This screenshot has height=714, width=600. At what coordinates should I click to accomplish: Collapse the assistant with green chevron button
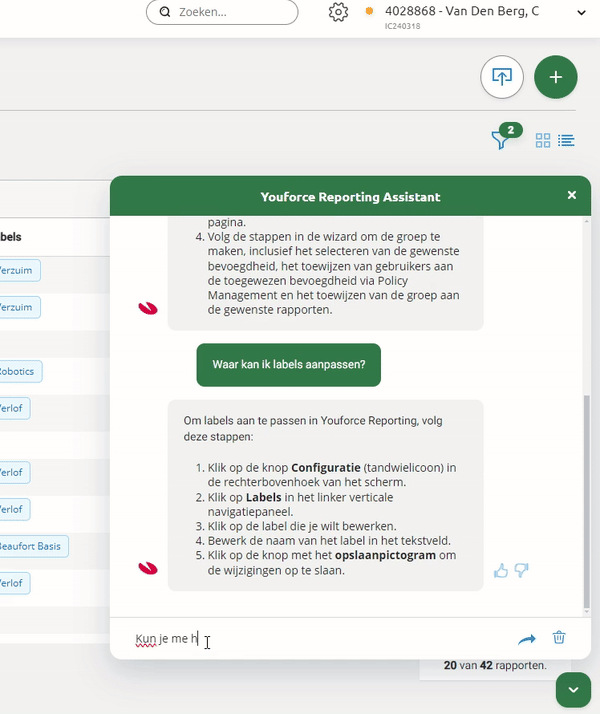pos(573,690)
